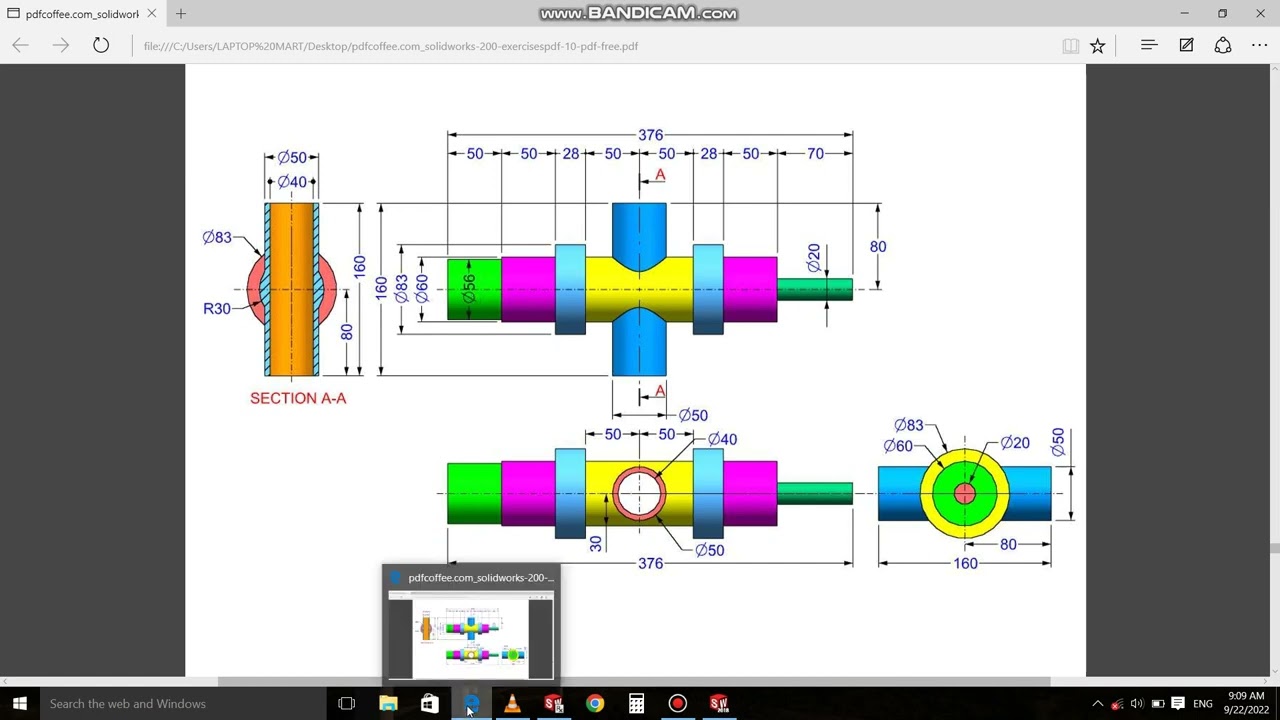Image resolution: width=1280 pixels, height=720 pixels.
Task: Refresh the PDF page
Action: click(101, 45)
